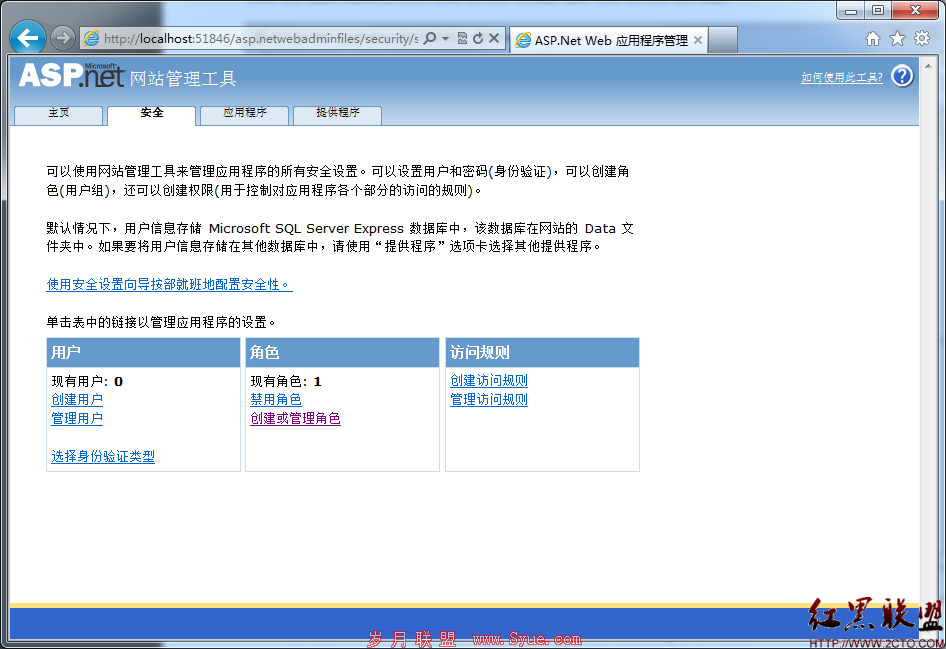
Task: Stop loading with the address bar X
Action: click(494, 38)
